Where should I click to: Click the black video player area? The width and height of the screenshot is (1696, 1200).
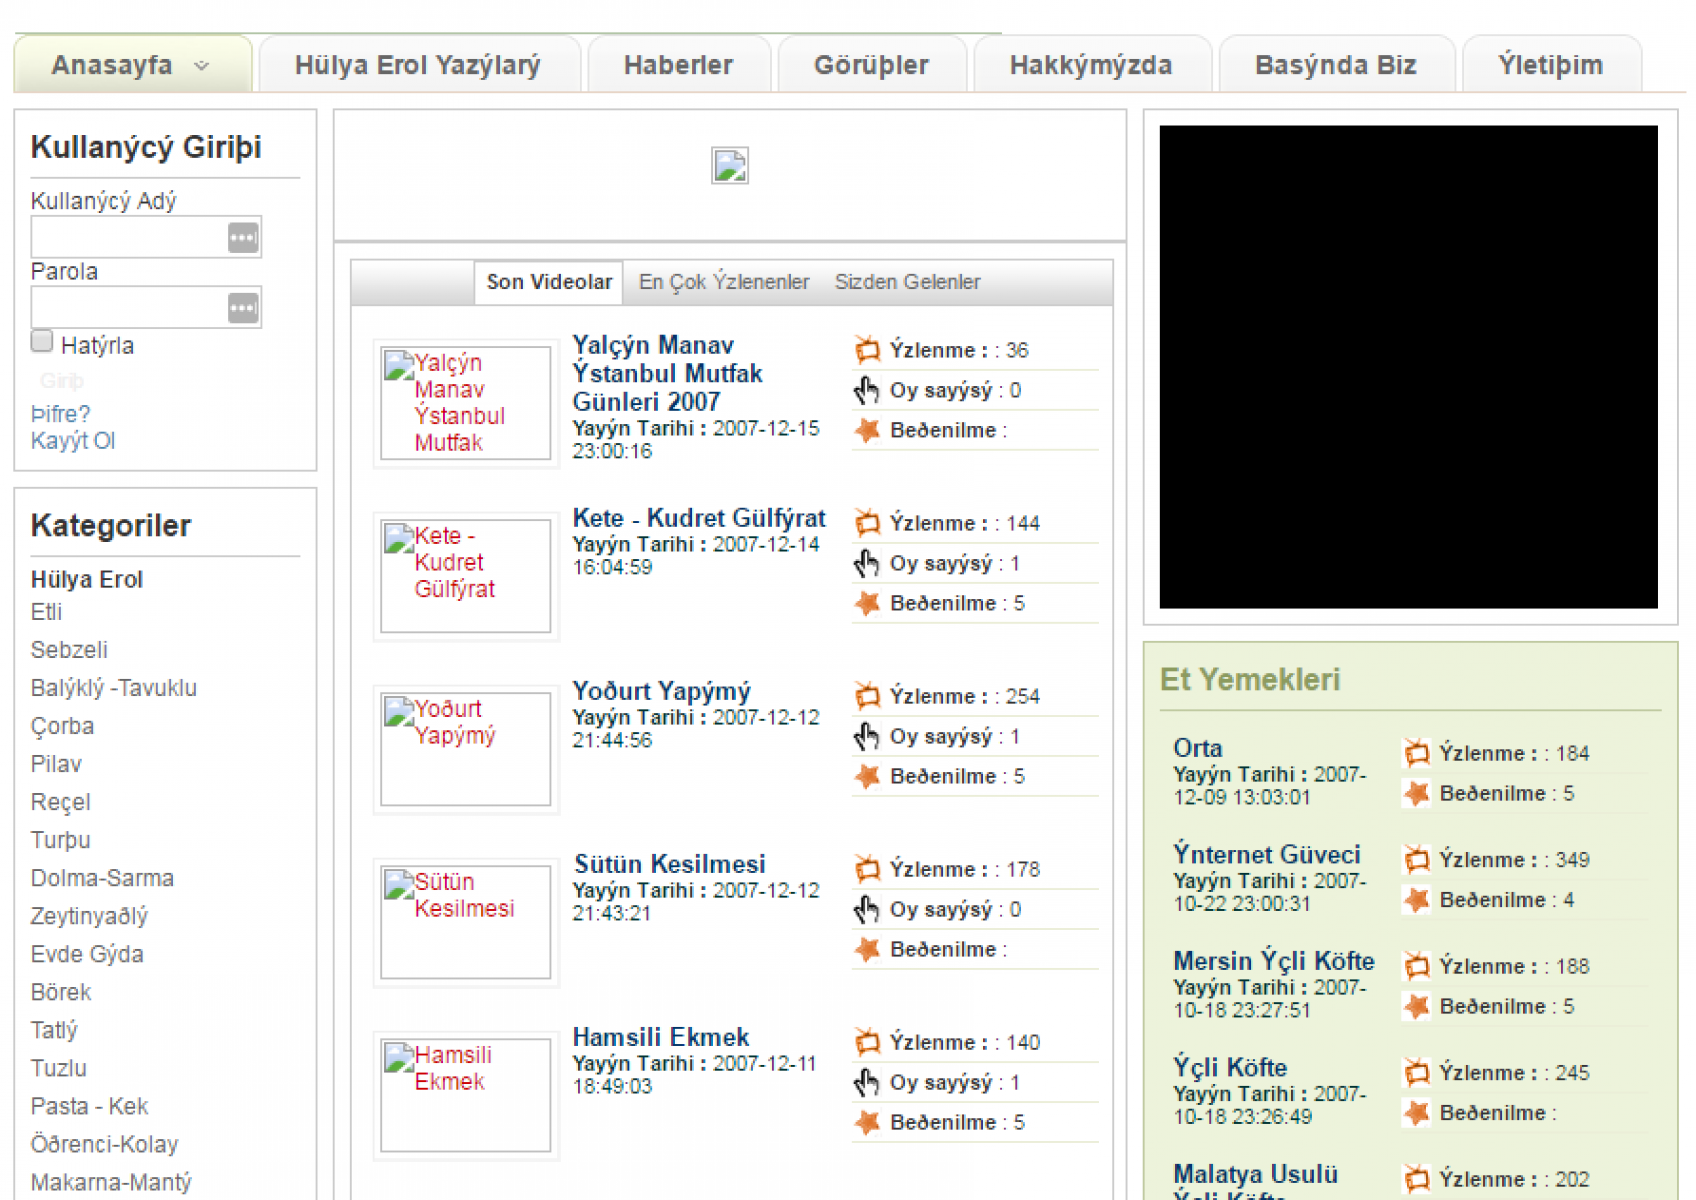tap(1408, 366)
